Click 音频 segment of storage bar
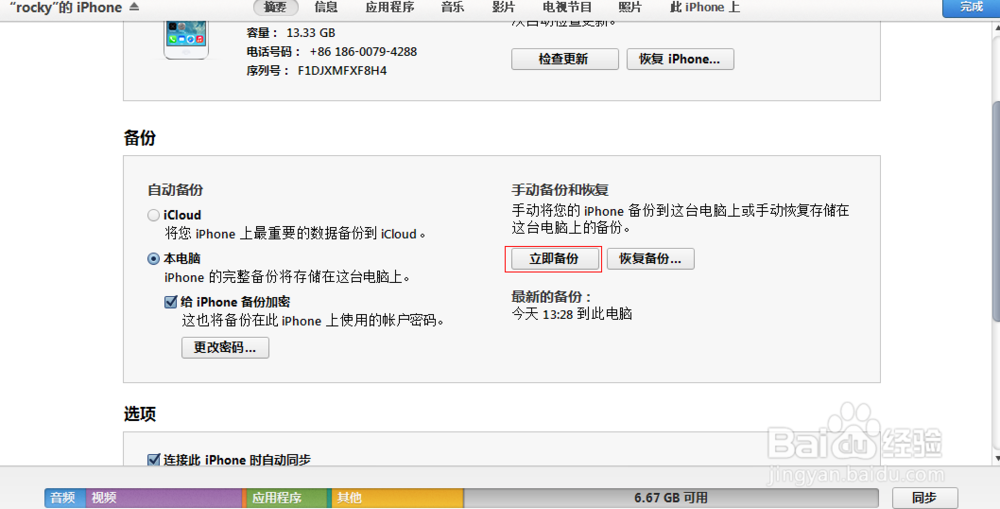The height and width of the screenshot is (509, 1000). coord(65,498)
